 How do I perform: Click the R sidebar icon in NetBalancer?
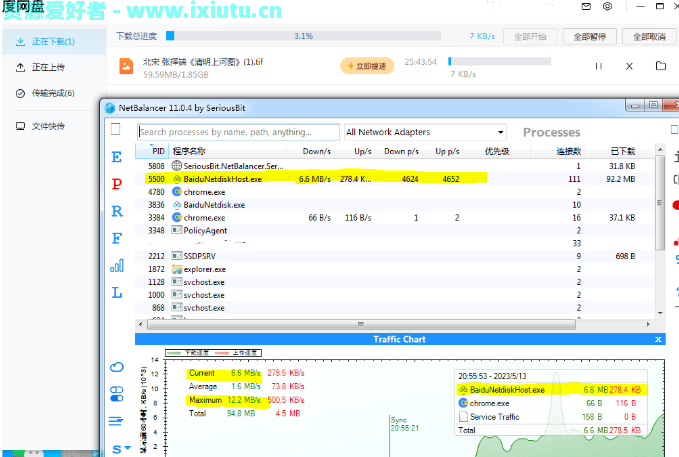pyautogui.click(x=116, y=211)
